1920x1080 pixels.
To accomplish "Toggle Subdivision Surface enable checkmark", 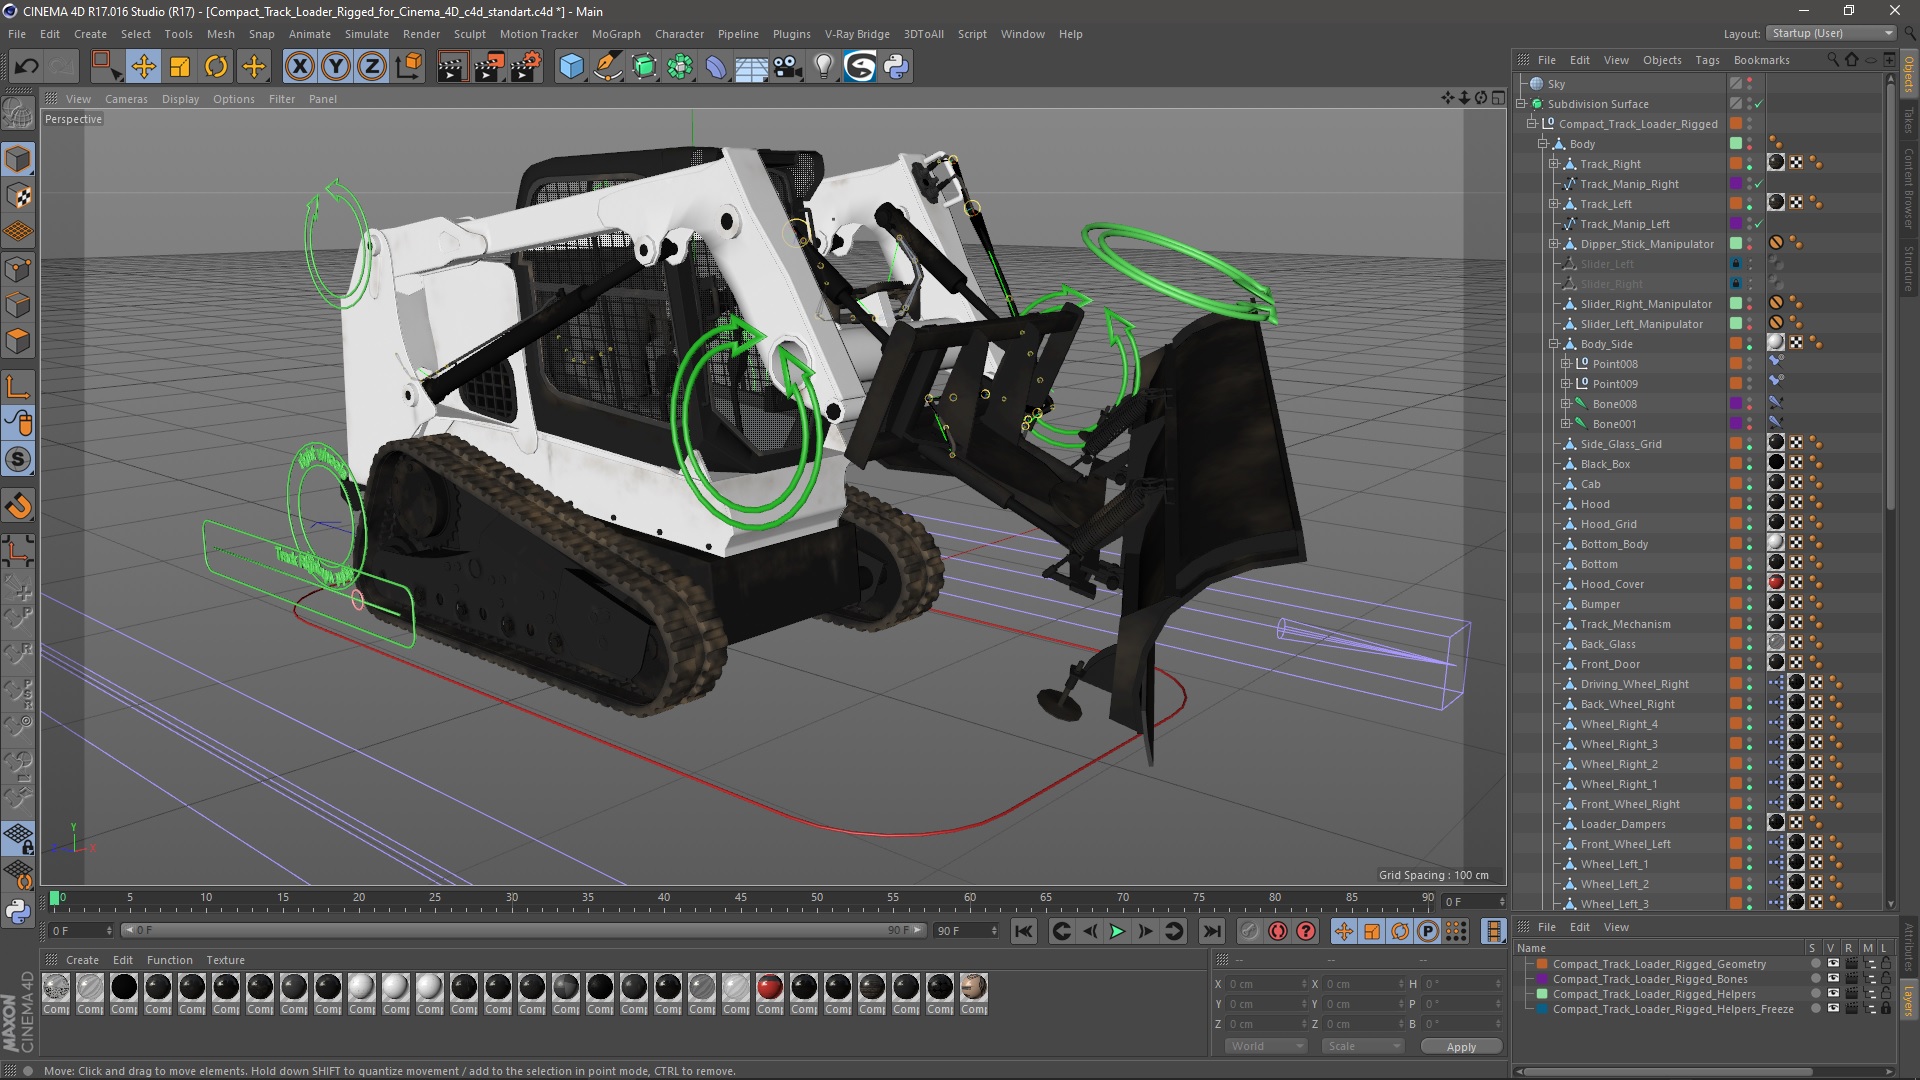I will 1758,104.
